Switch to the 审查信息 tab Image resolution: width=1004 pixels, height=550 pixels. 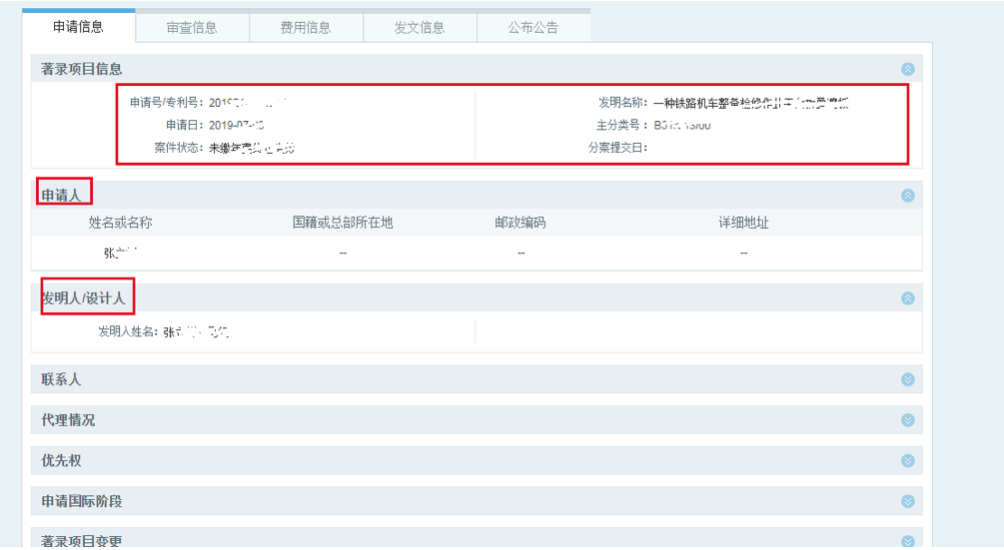(x=191, y=28)
